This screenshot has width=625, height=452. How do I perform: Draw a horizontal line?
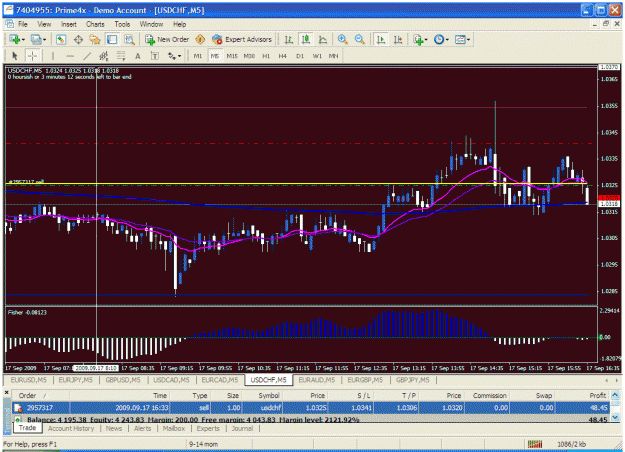[70, 56]
